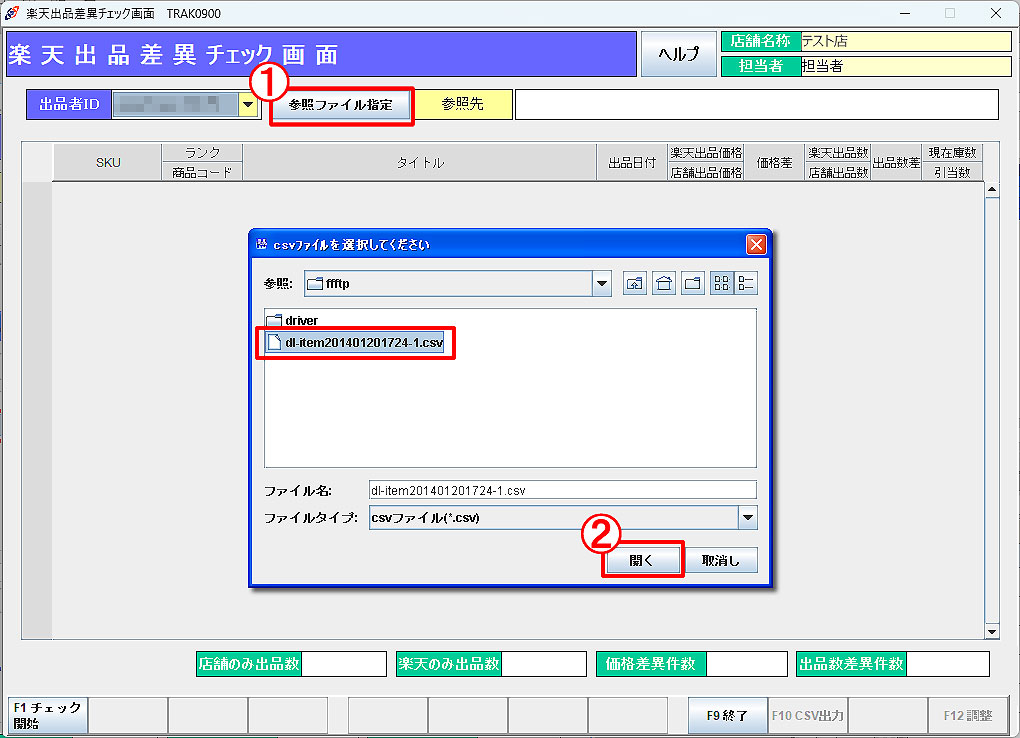Click the 参照ファイル指定 button
The height and width of the screenshot is (738, 1020).
pos(341,105)
